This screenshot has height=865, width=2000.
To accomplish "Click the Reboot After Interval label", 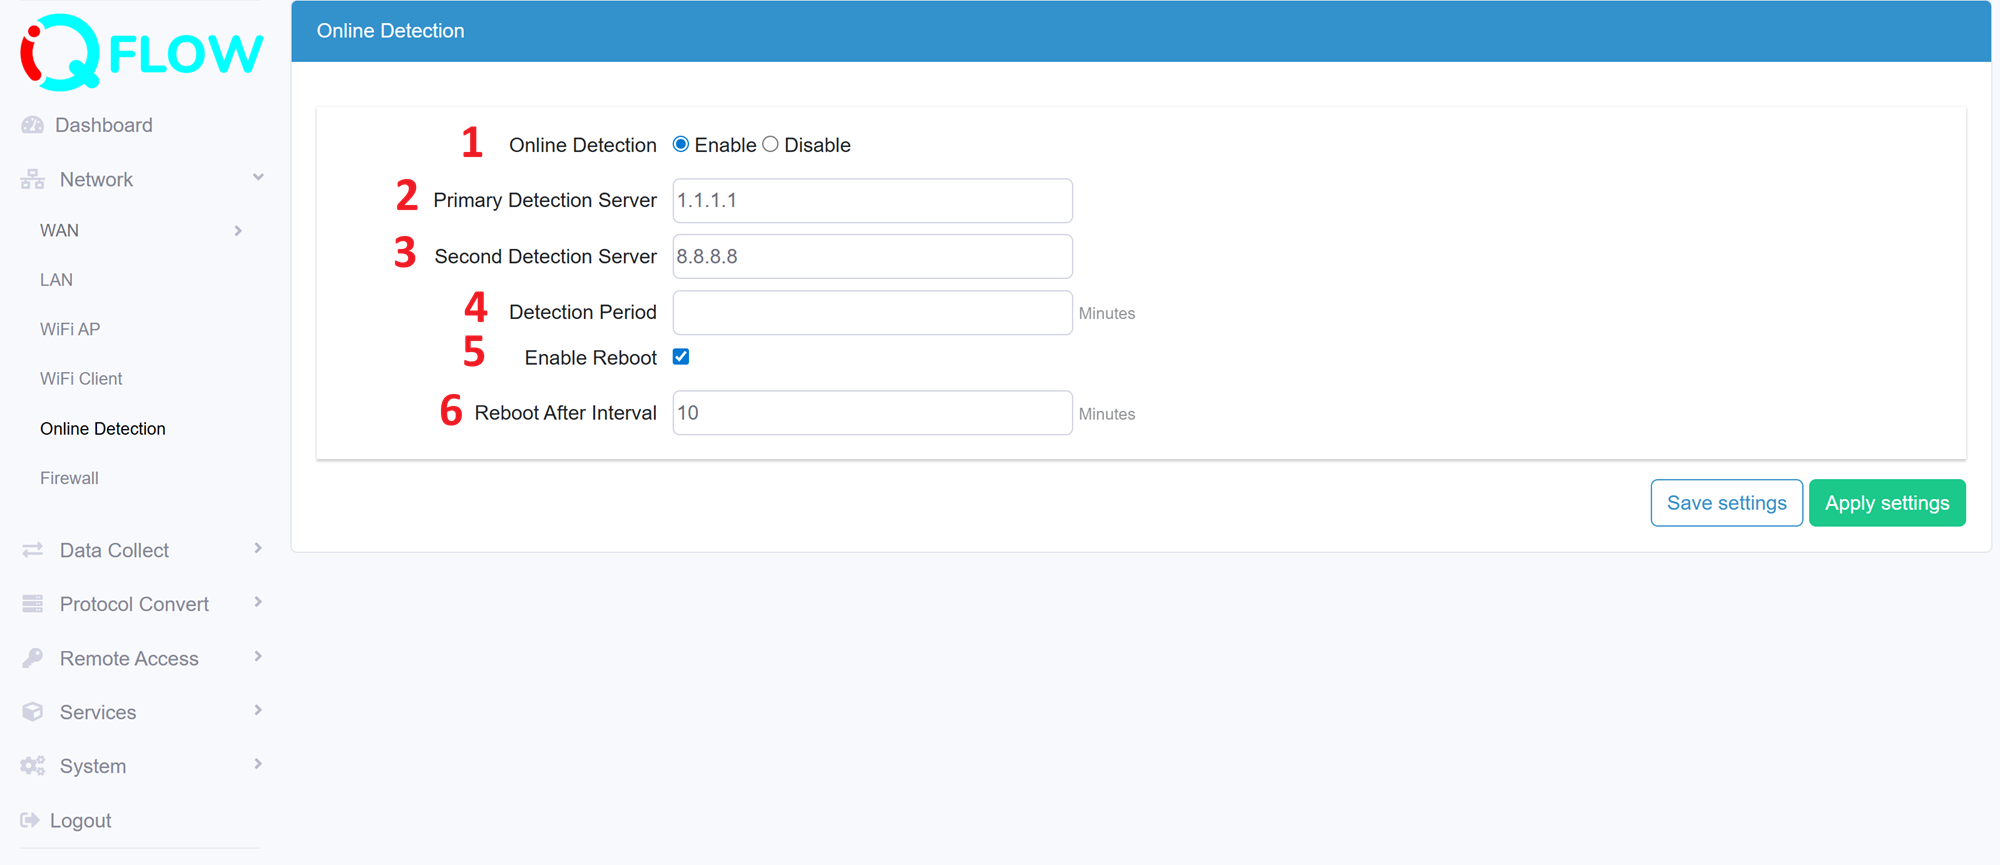I will [x=565, y=413].
